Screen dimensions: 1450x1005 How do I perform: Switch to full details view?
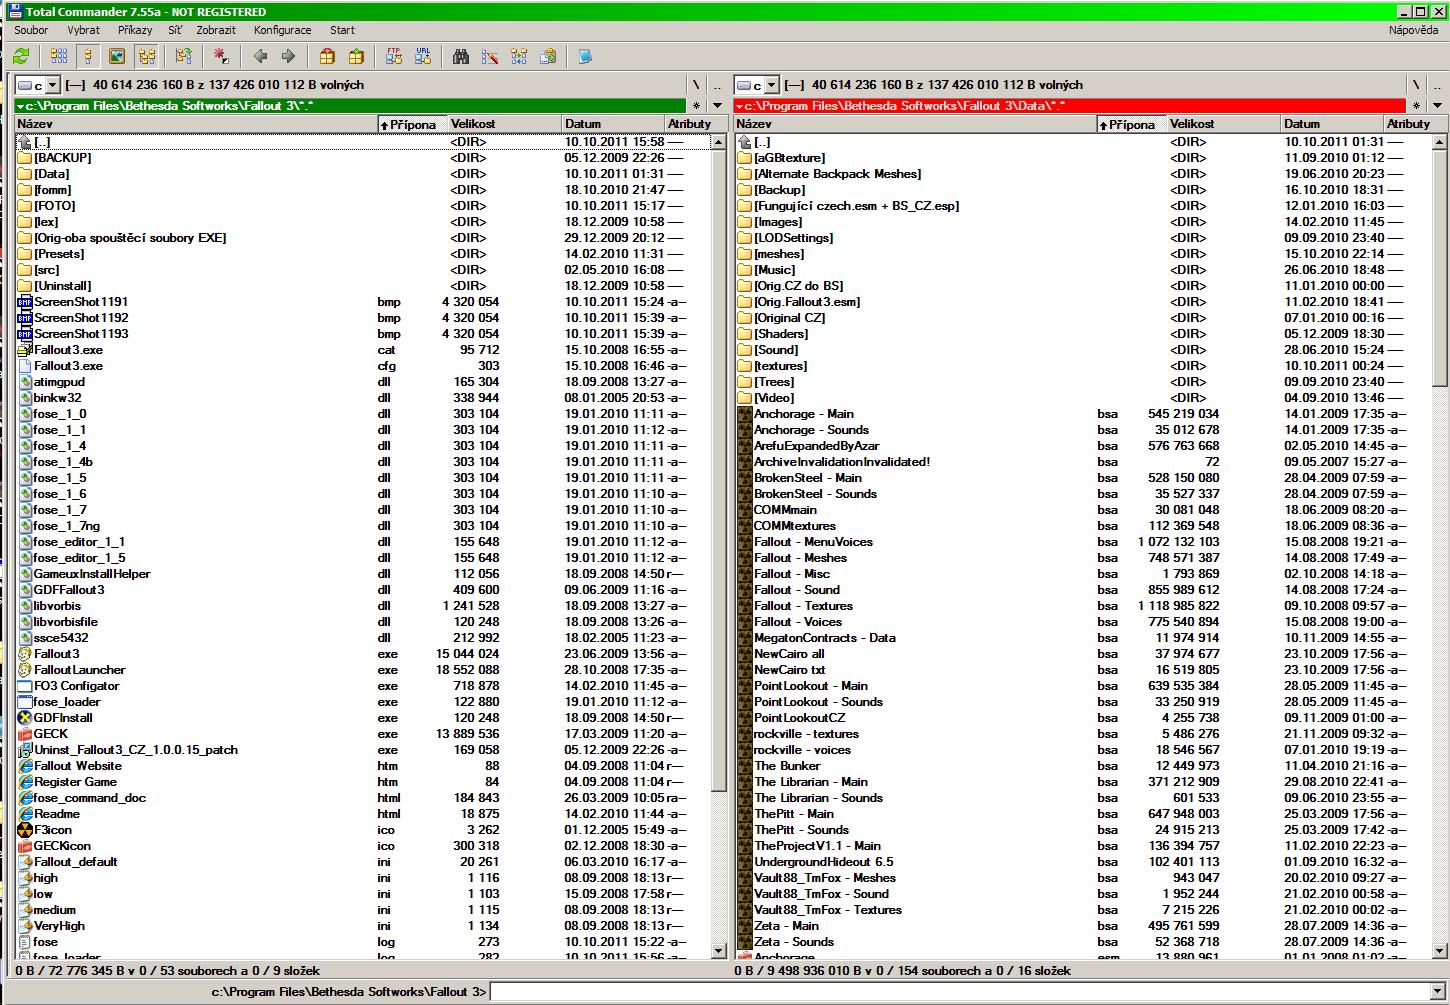[88, 57]
